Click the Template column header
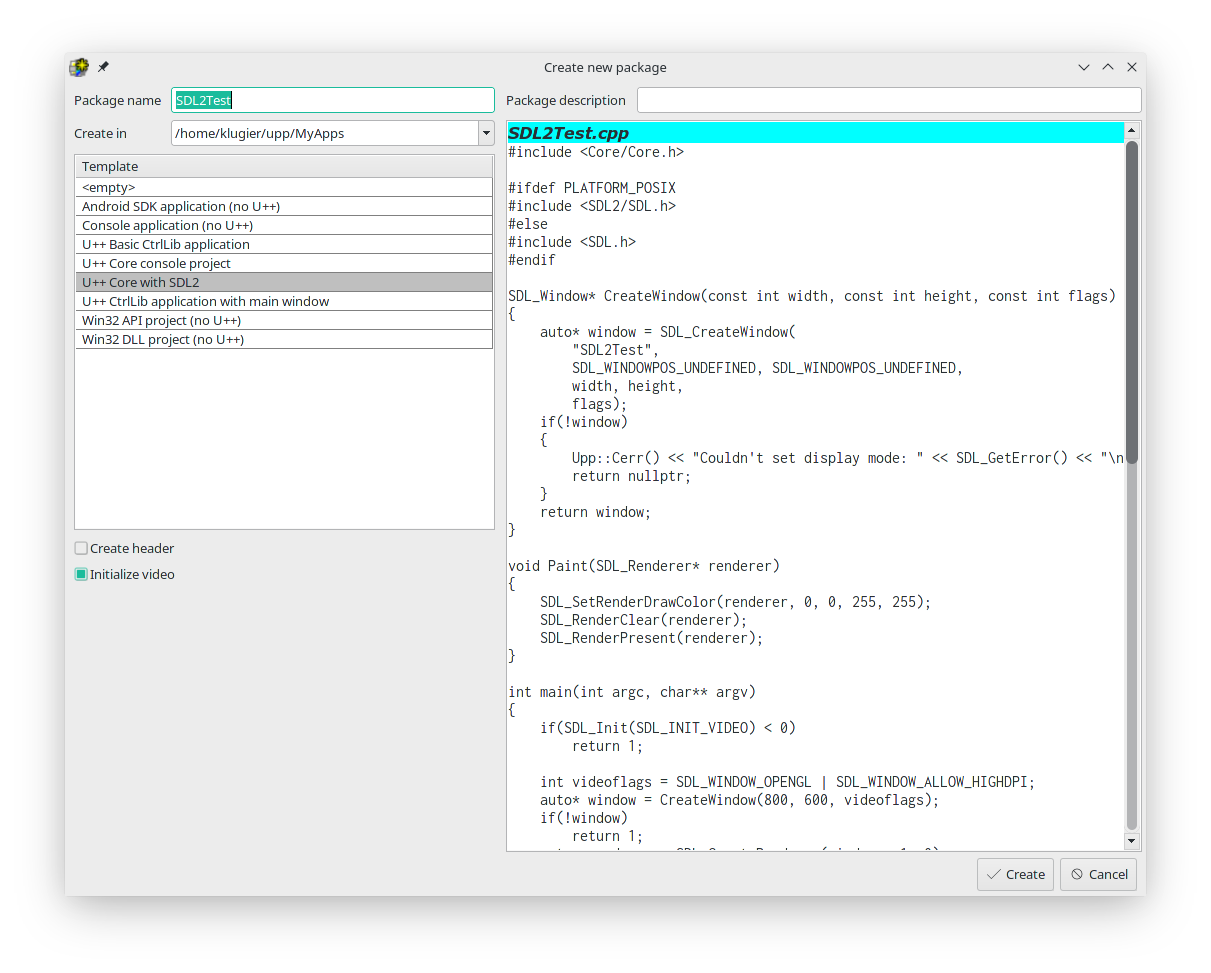 284,166
